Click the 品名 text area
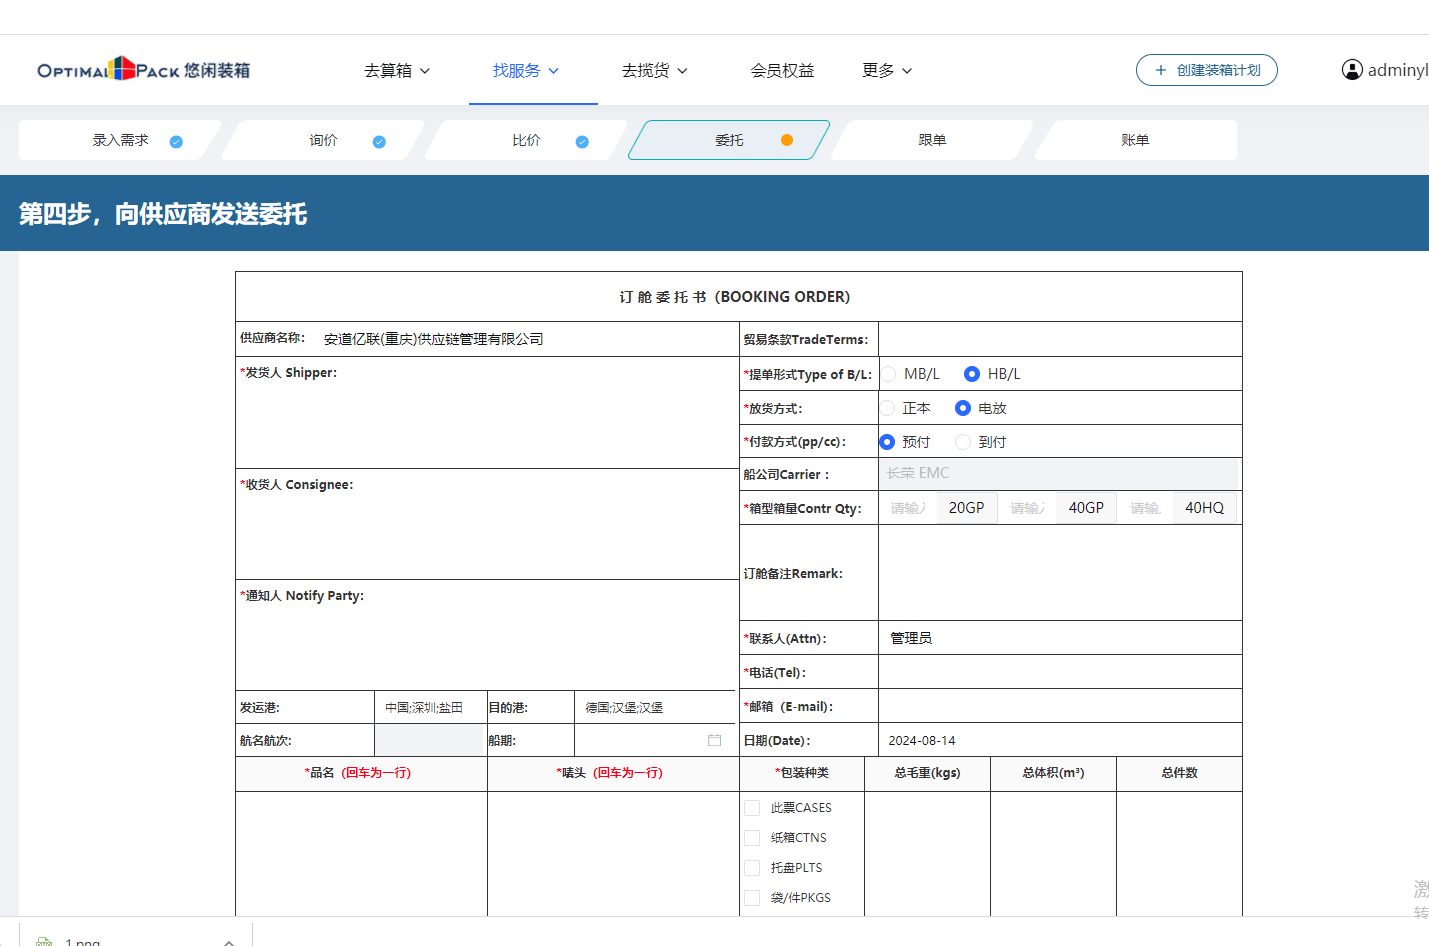 (361, 854)
